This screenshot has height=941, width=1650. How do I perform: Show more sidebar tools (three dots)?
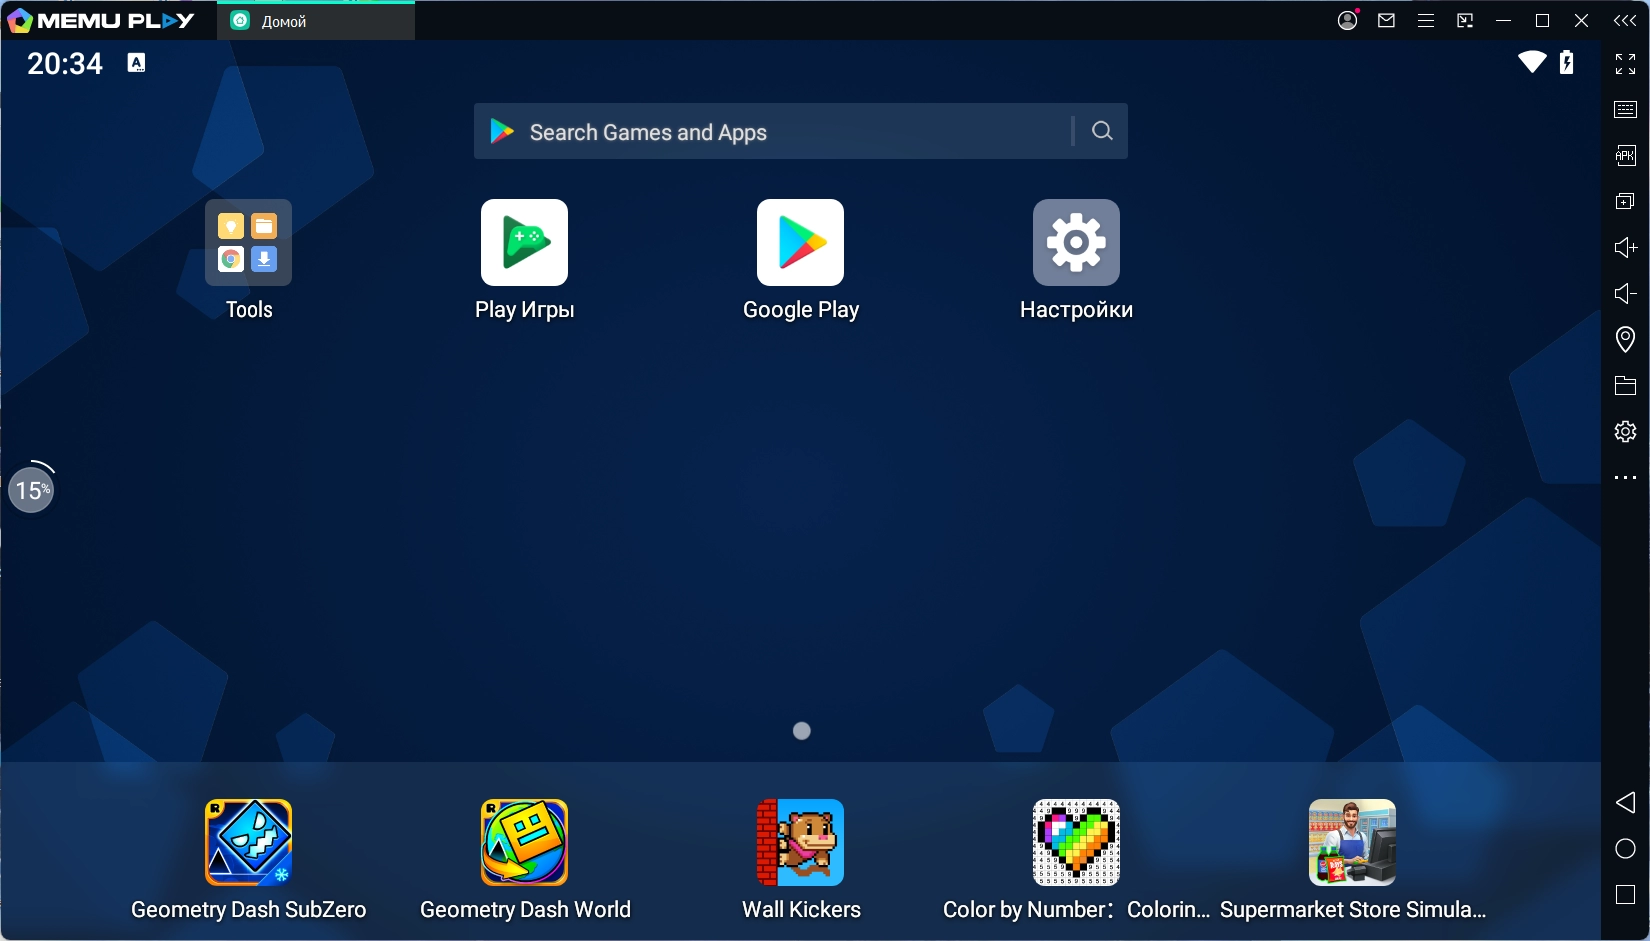click(1626, 478)
